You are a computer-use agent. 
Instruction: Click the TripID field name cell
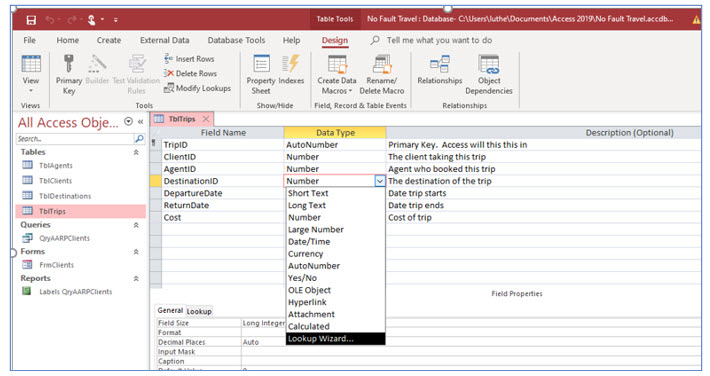pos(222,145)
